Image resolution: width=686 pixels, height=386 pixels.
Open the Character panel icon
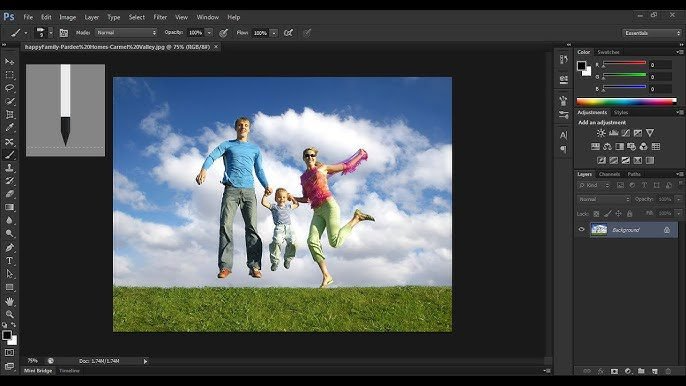pos(564,135)
